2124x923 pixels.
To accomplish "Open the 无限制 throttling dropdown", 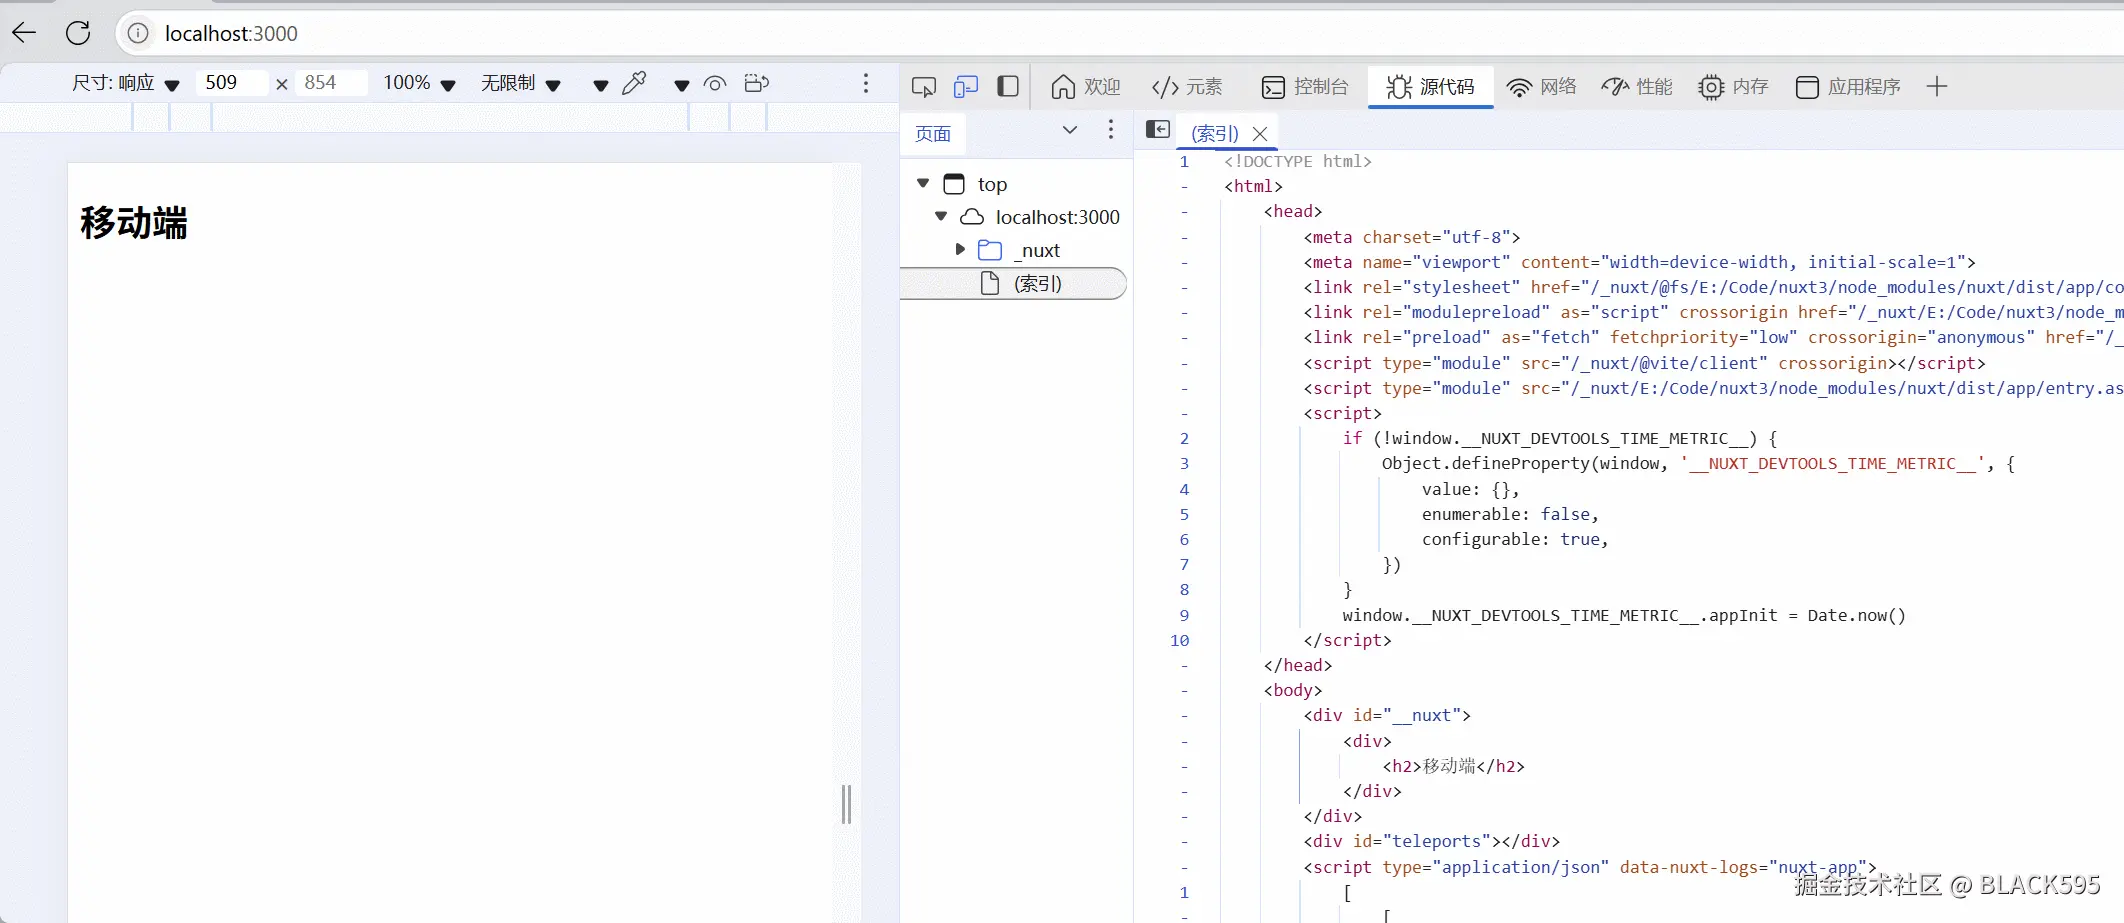I will pos(520,83).
